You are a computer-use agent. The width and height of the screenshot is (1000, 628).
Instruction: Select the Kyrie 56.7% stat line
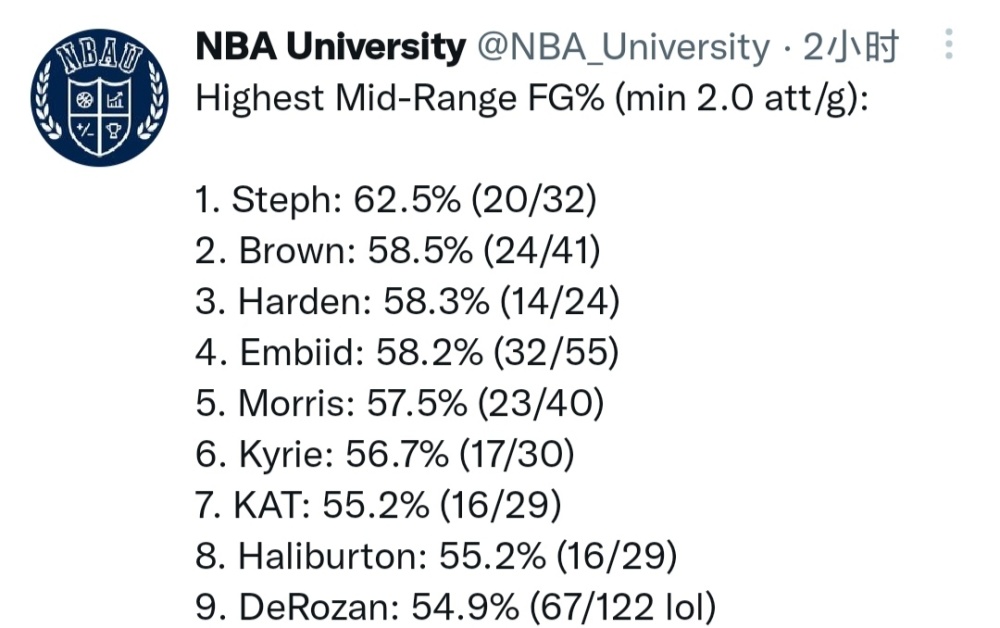click(385, 455)
